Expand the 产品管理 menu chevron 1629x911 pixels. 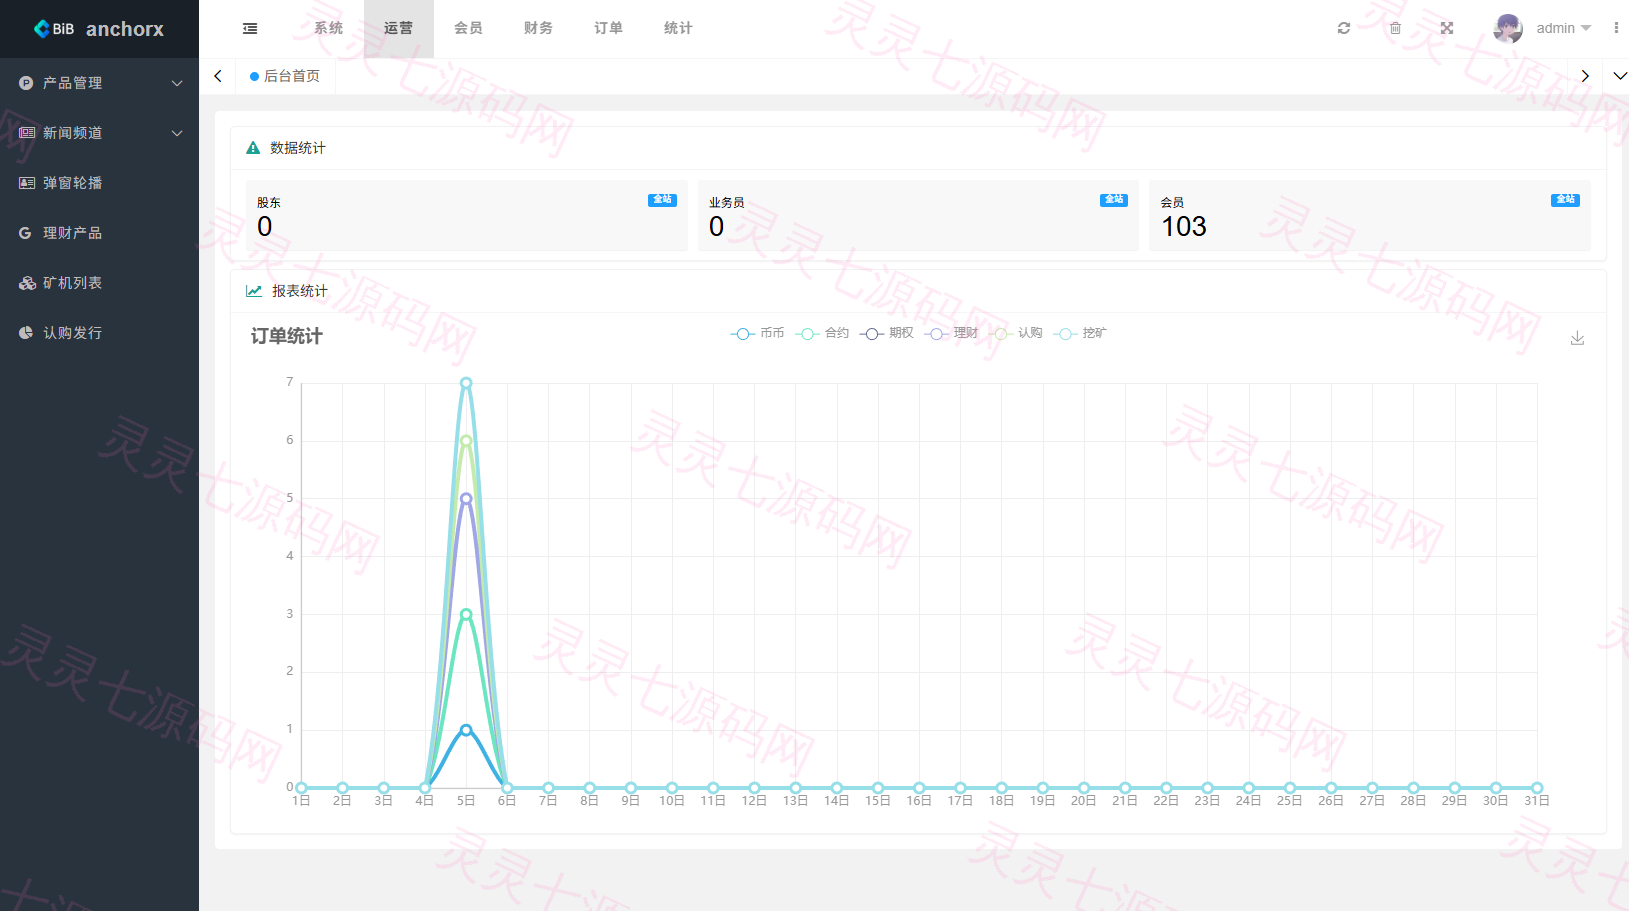click(177, 83)
